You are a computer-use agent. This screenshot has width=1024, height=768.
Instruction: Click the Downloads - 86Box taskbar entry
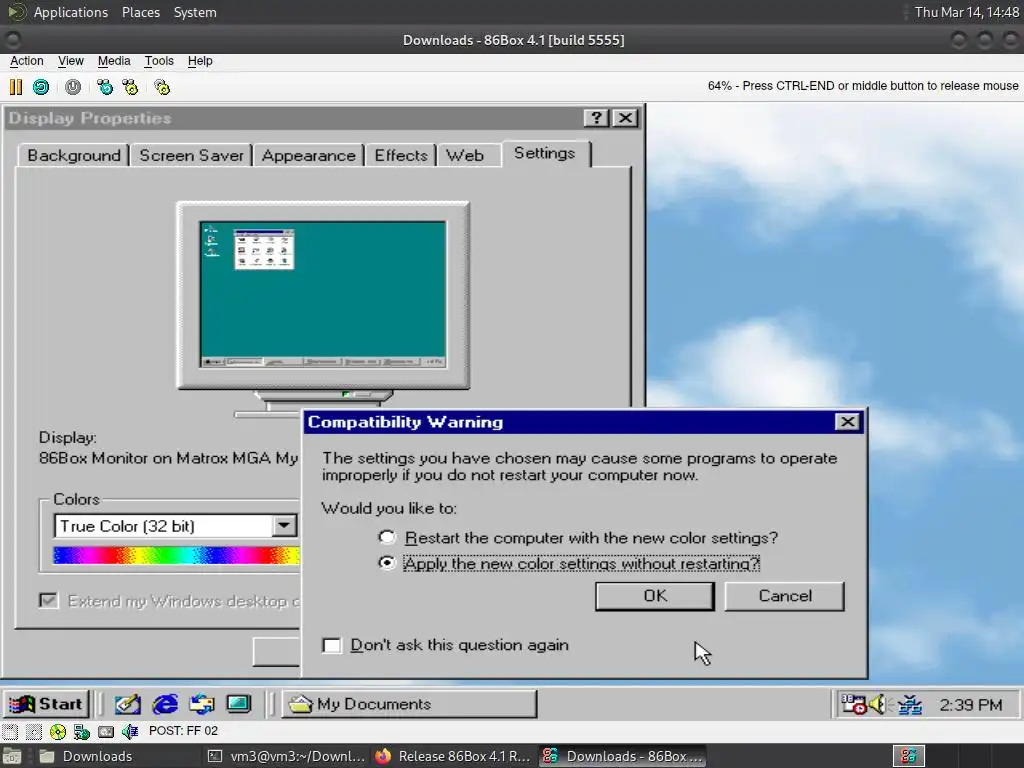click(623, 756)
